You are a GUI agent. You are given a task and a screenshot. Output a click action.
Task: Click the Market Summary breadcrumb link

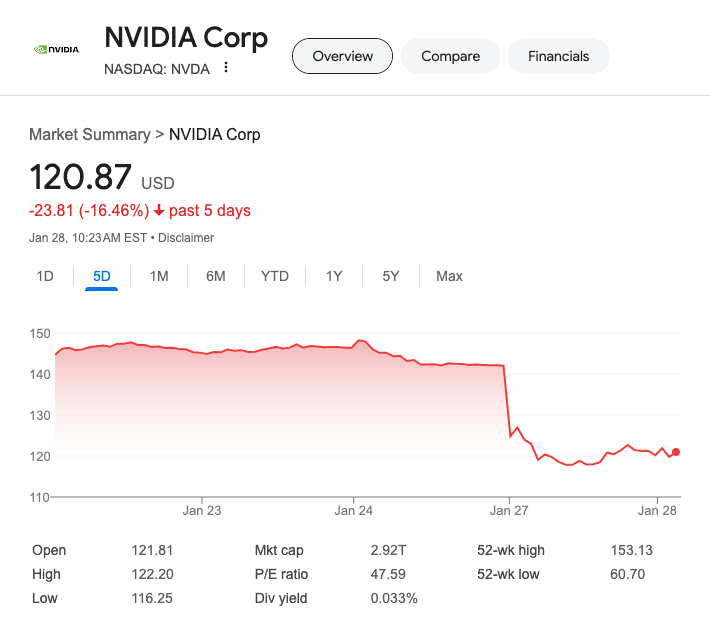89,134
